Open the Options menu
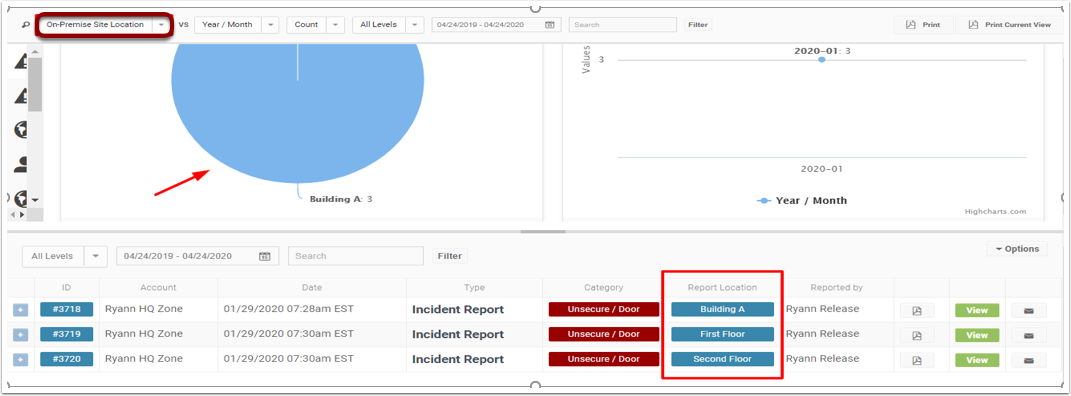The width and height of the screenshot is (1071, 396). point(1016,249)
